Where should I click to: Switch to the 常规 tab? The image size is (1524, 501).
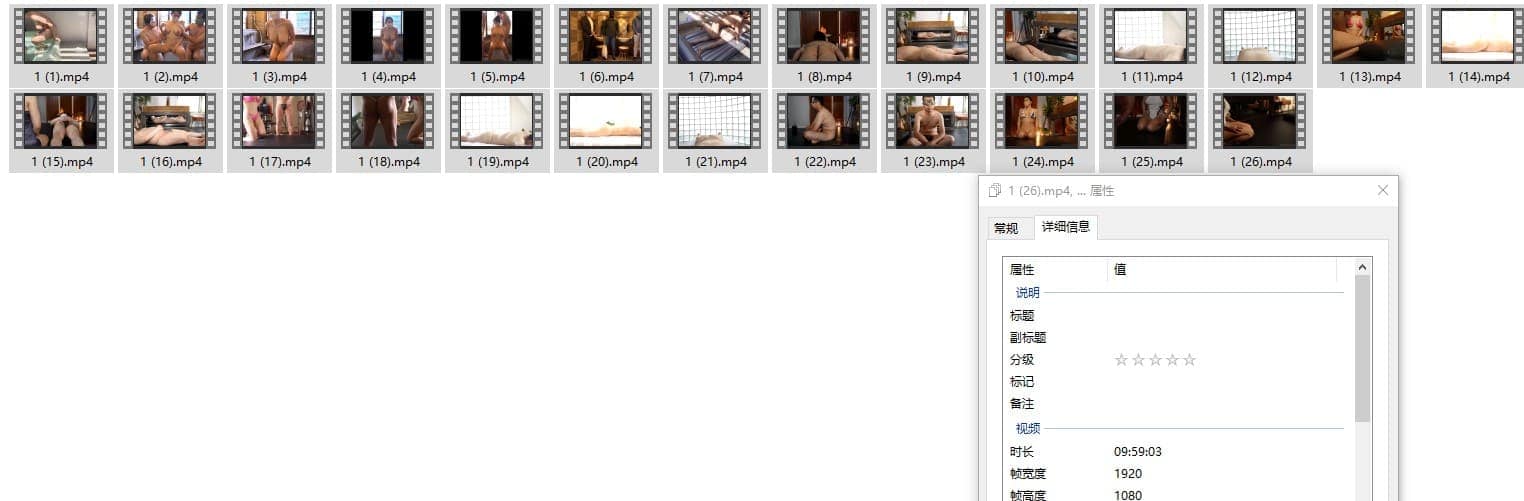point(1006,228)
